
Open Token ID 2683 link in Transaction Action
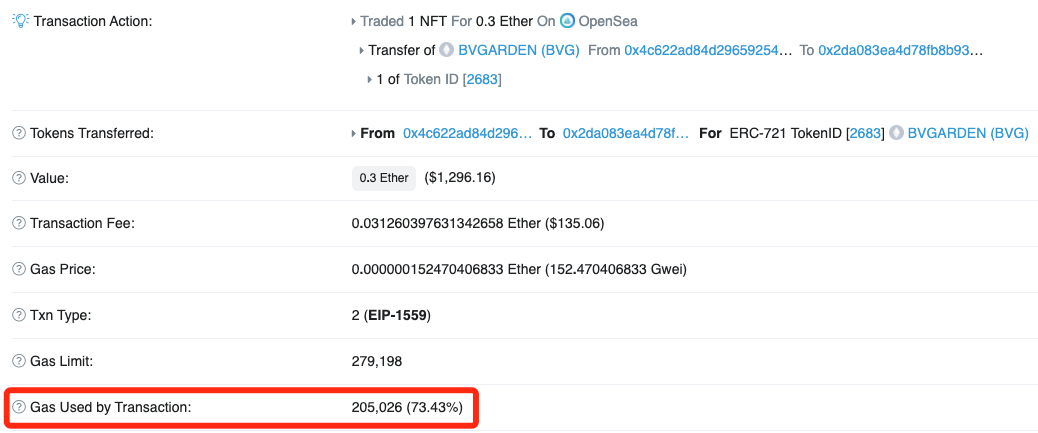483,79
